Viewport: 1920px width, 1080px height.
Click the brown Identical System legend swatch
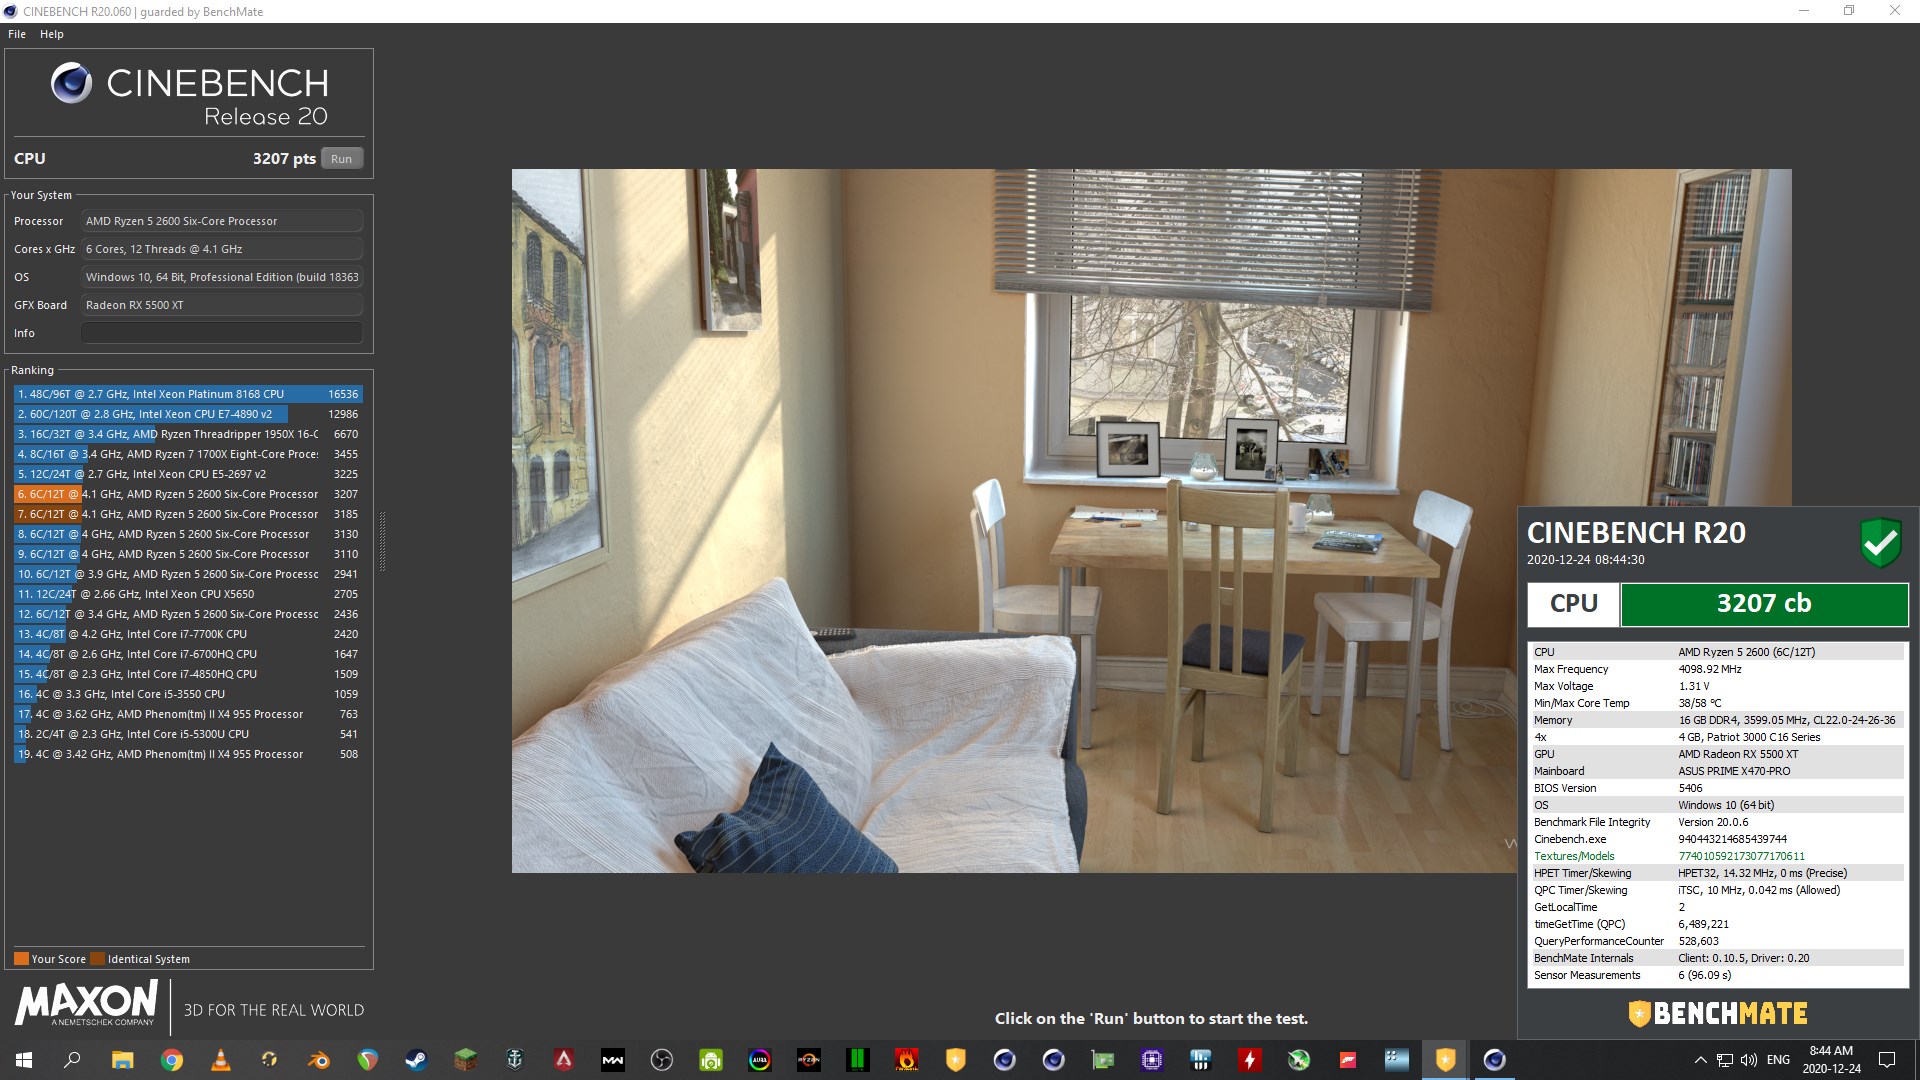[x=97, y=959]
